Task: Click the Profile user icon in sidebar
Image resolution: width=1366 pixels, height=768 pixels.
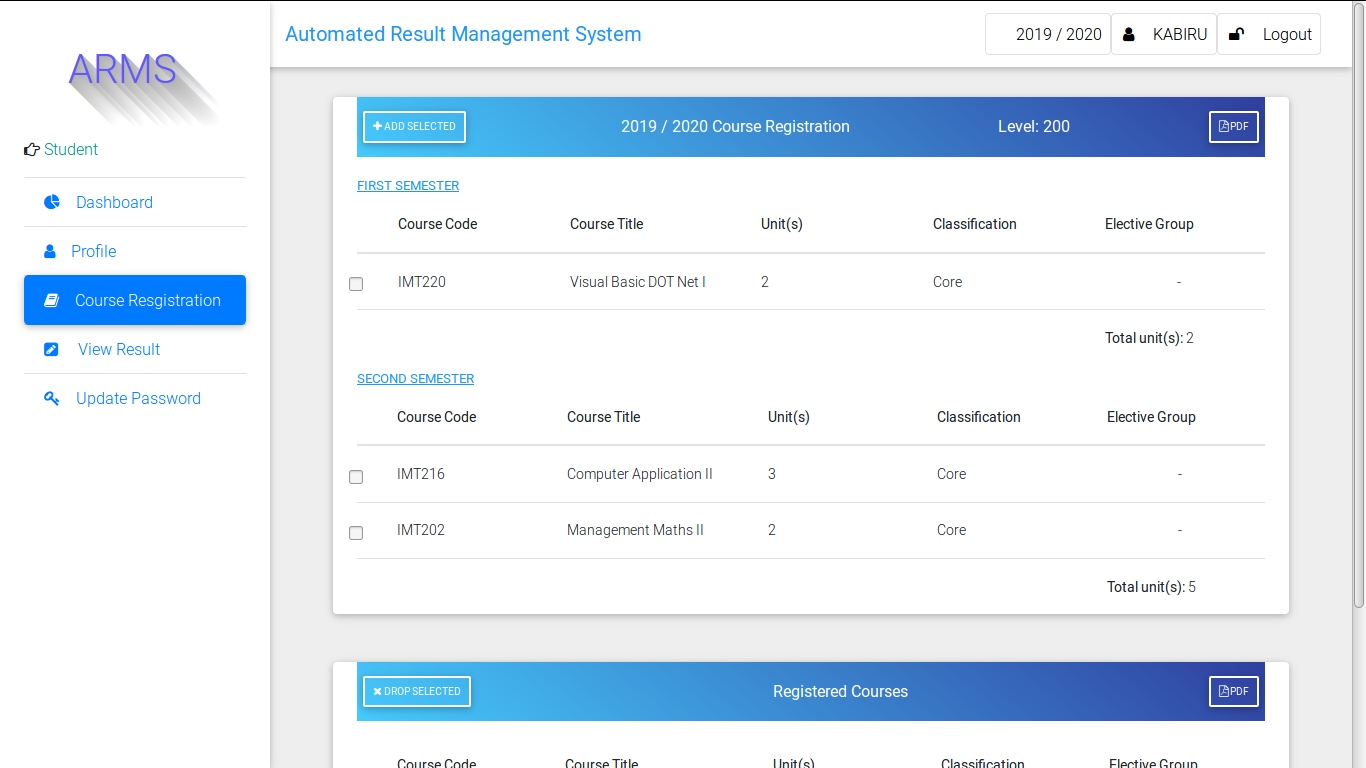Action: pyautogui.click(x=51, y=251)
